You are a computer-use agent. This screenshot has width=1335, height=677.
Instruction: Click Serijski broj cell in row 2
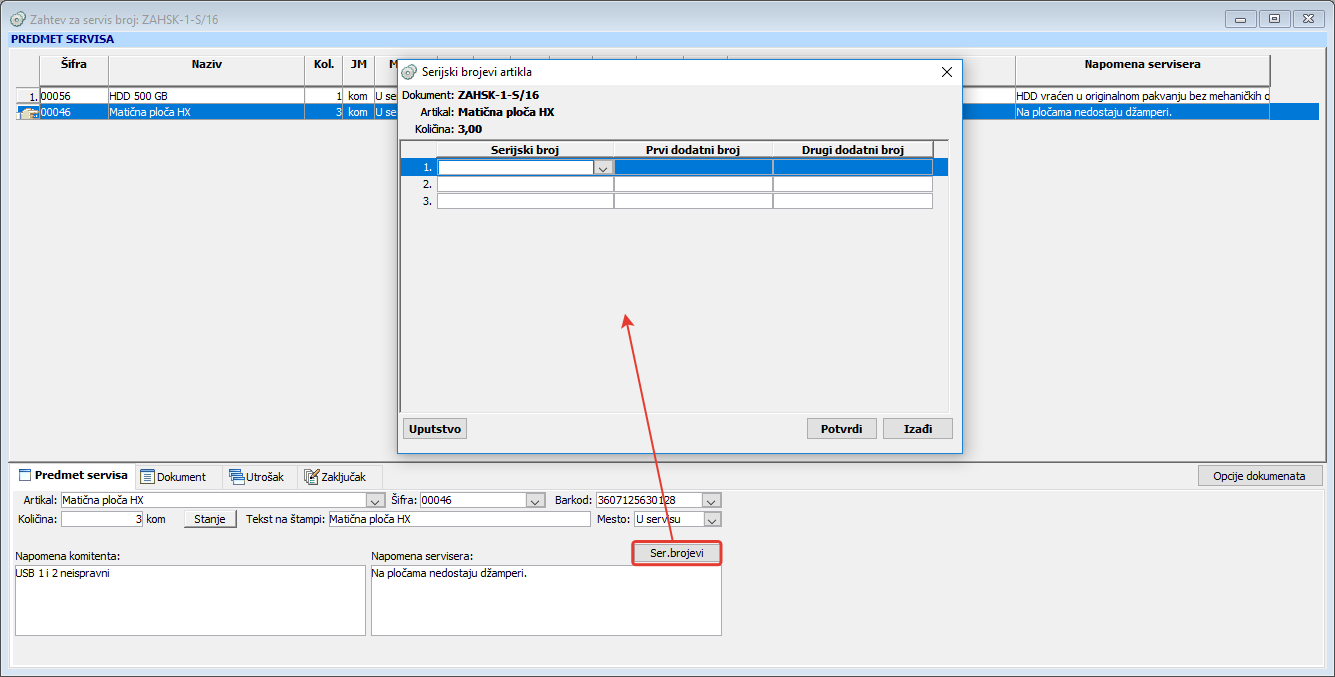[x=525, y=184]
